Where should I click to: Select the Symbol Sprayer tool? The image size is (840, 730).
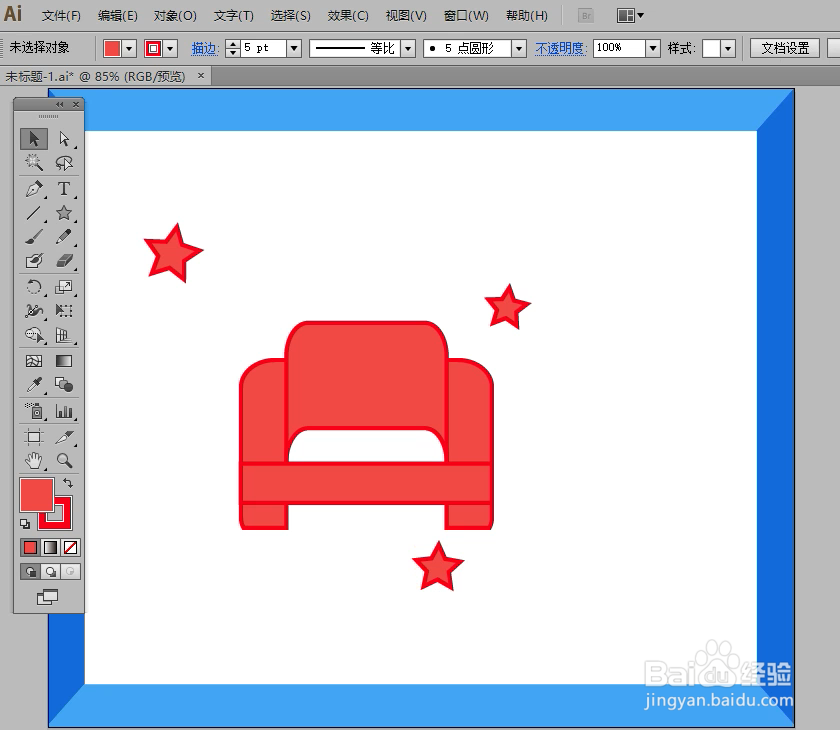(x=34, y=411)
